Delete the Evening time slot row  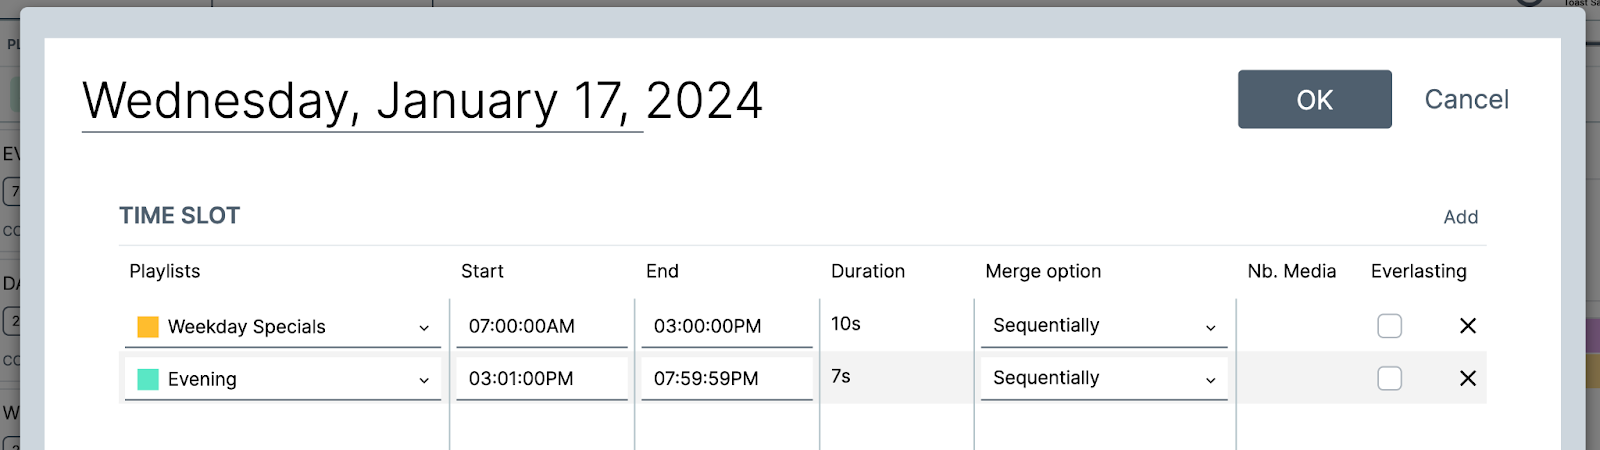(x=1467, y=378)
